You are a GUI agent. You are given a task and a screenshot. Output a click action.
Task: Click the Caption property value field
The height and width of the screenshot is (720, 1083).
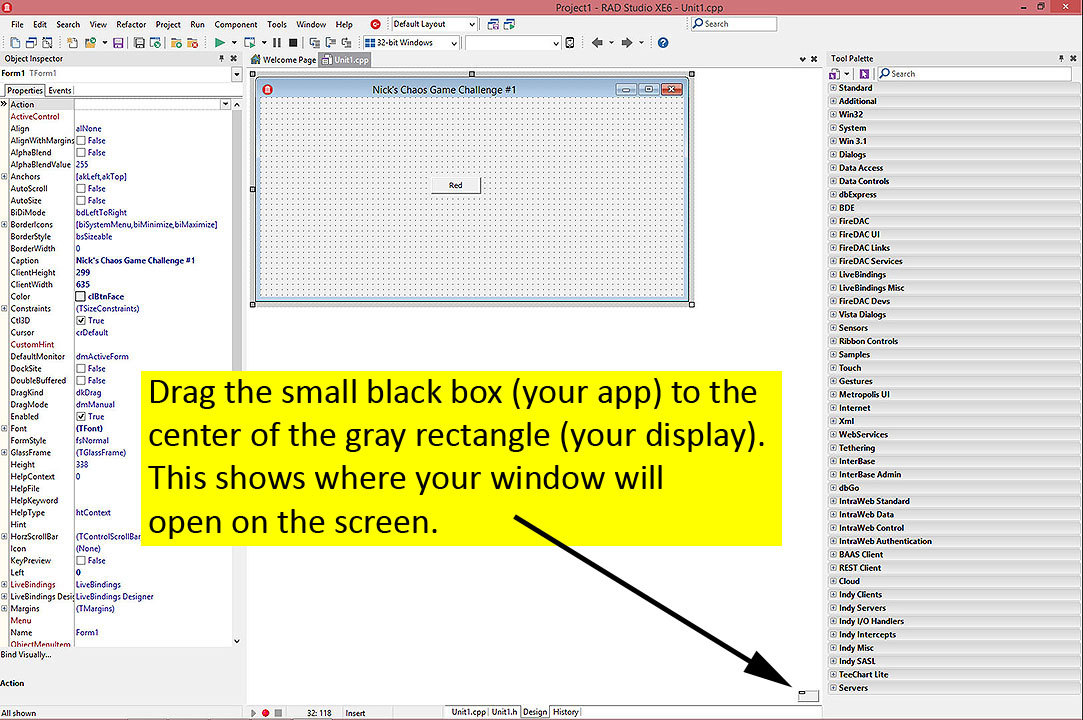(152, 261)
